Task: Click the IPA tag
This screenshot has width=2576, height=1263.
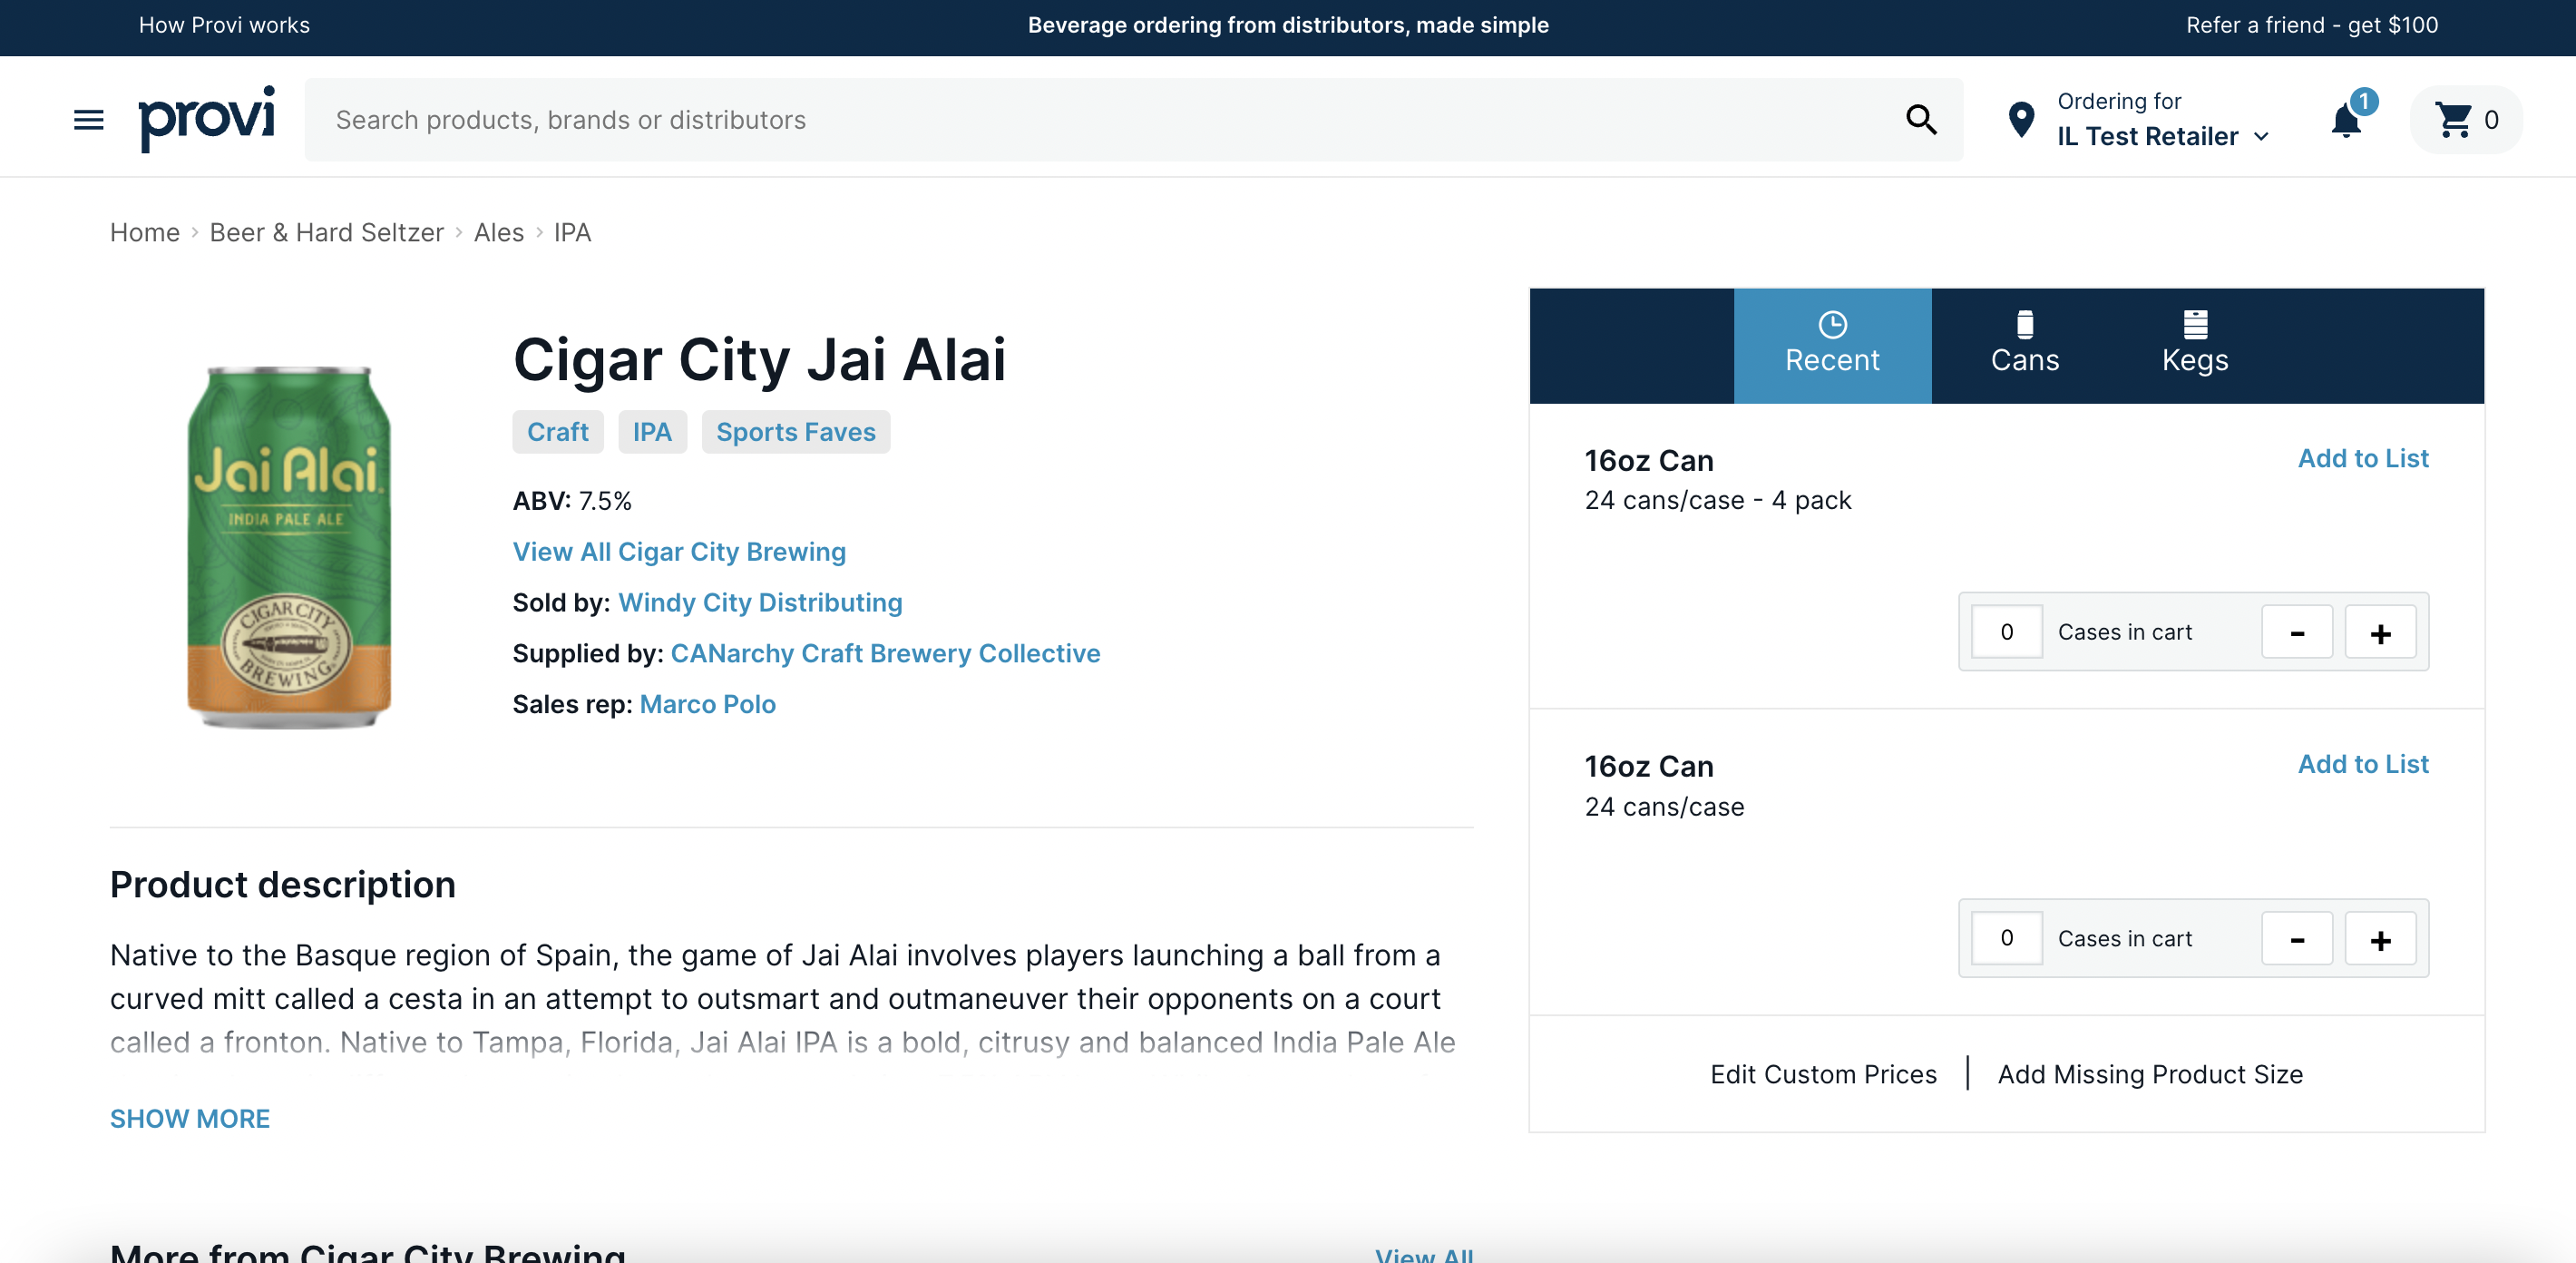Action: click(651, 432)
